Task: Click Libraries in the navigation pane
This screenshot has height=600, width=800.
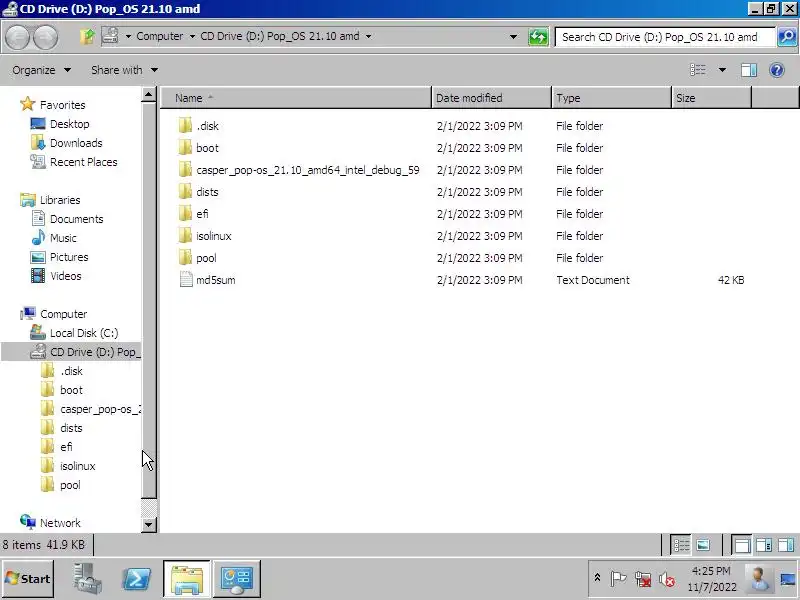Action: click(60, 200)
